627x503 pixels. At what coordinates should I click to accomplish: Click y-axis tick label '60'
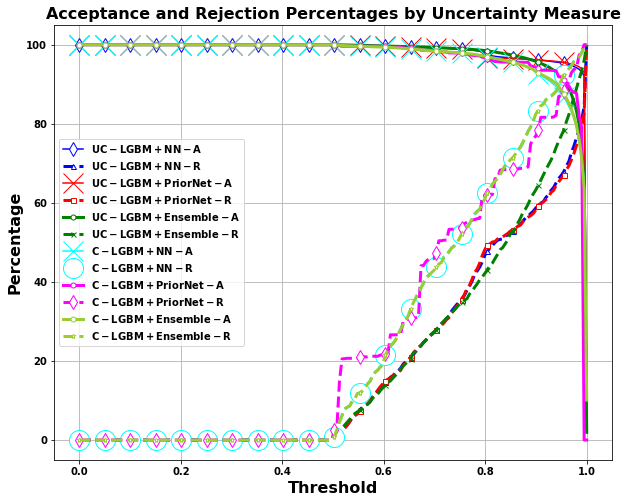tap(40, 203)
